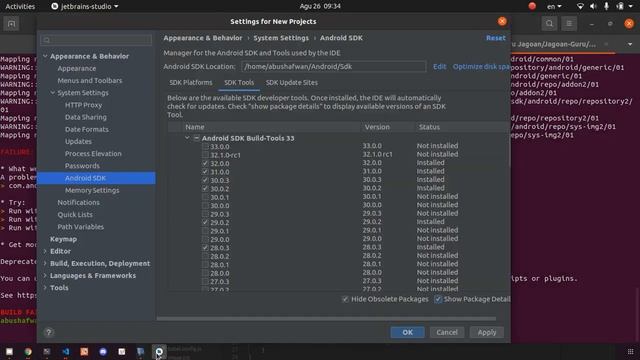The height and width of the screenshot is (360, 640).
Task: Open the terminal window's hamburger menu
Action: click(x=569, y=24)
